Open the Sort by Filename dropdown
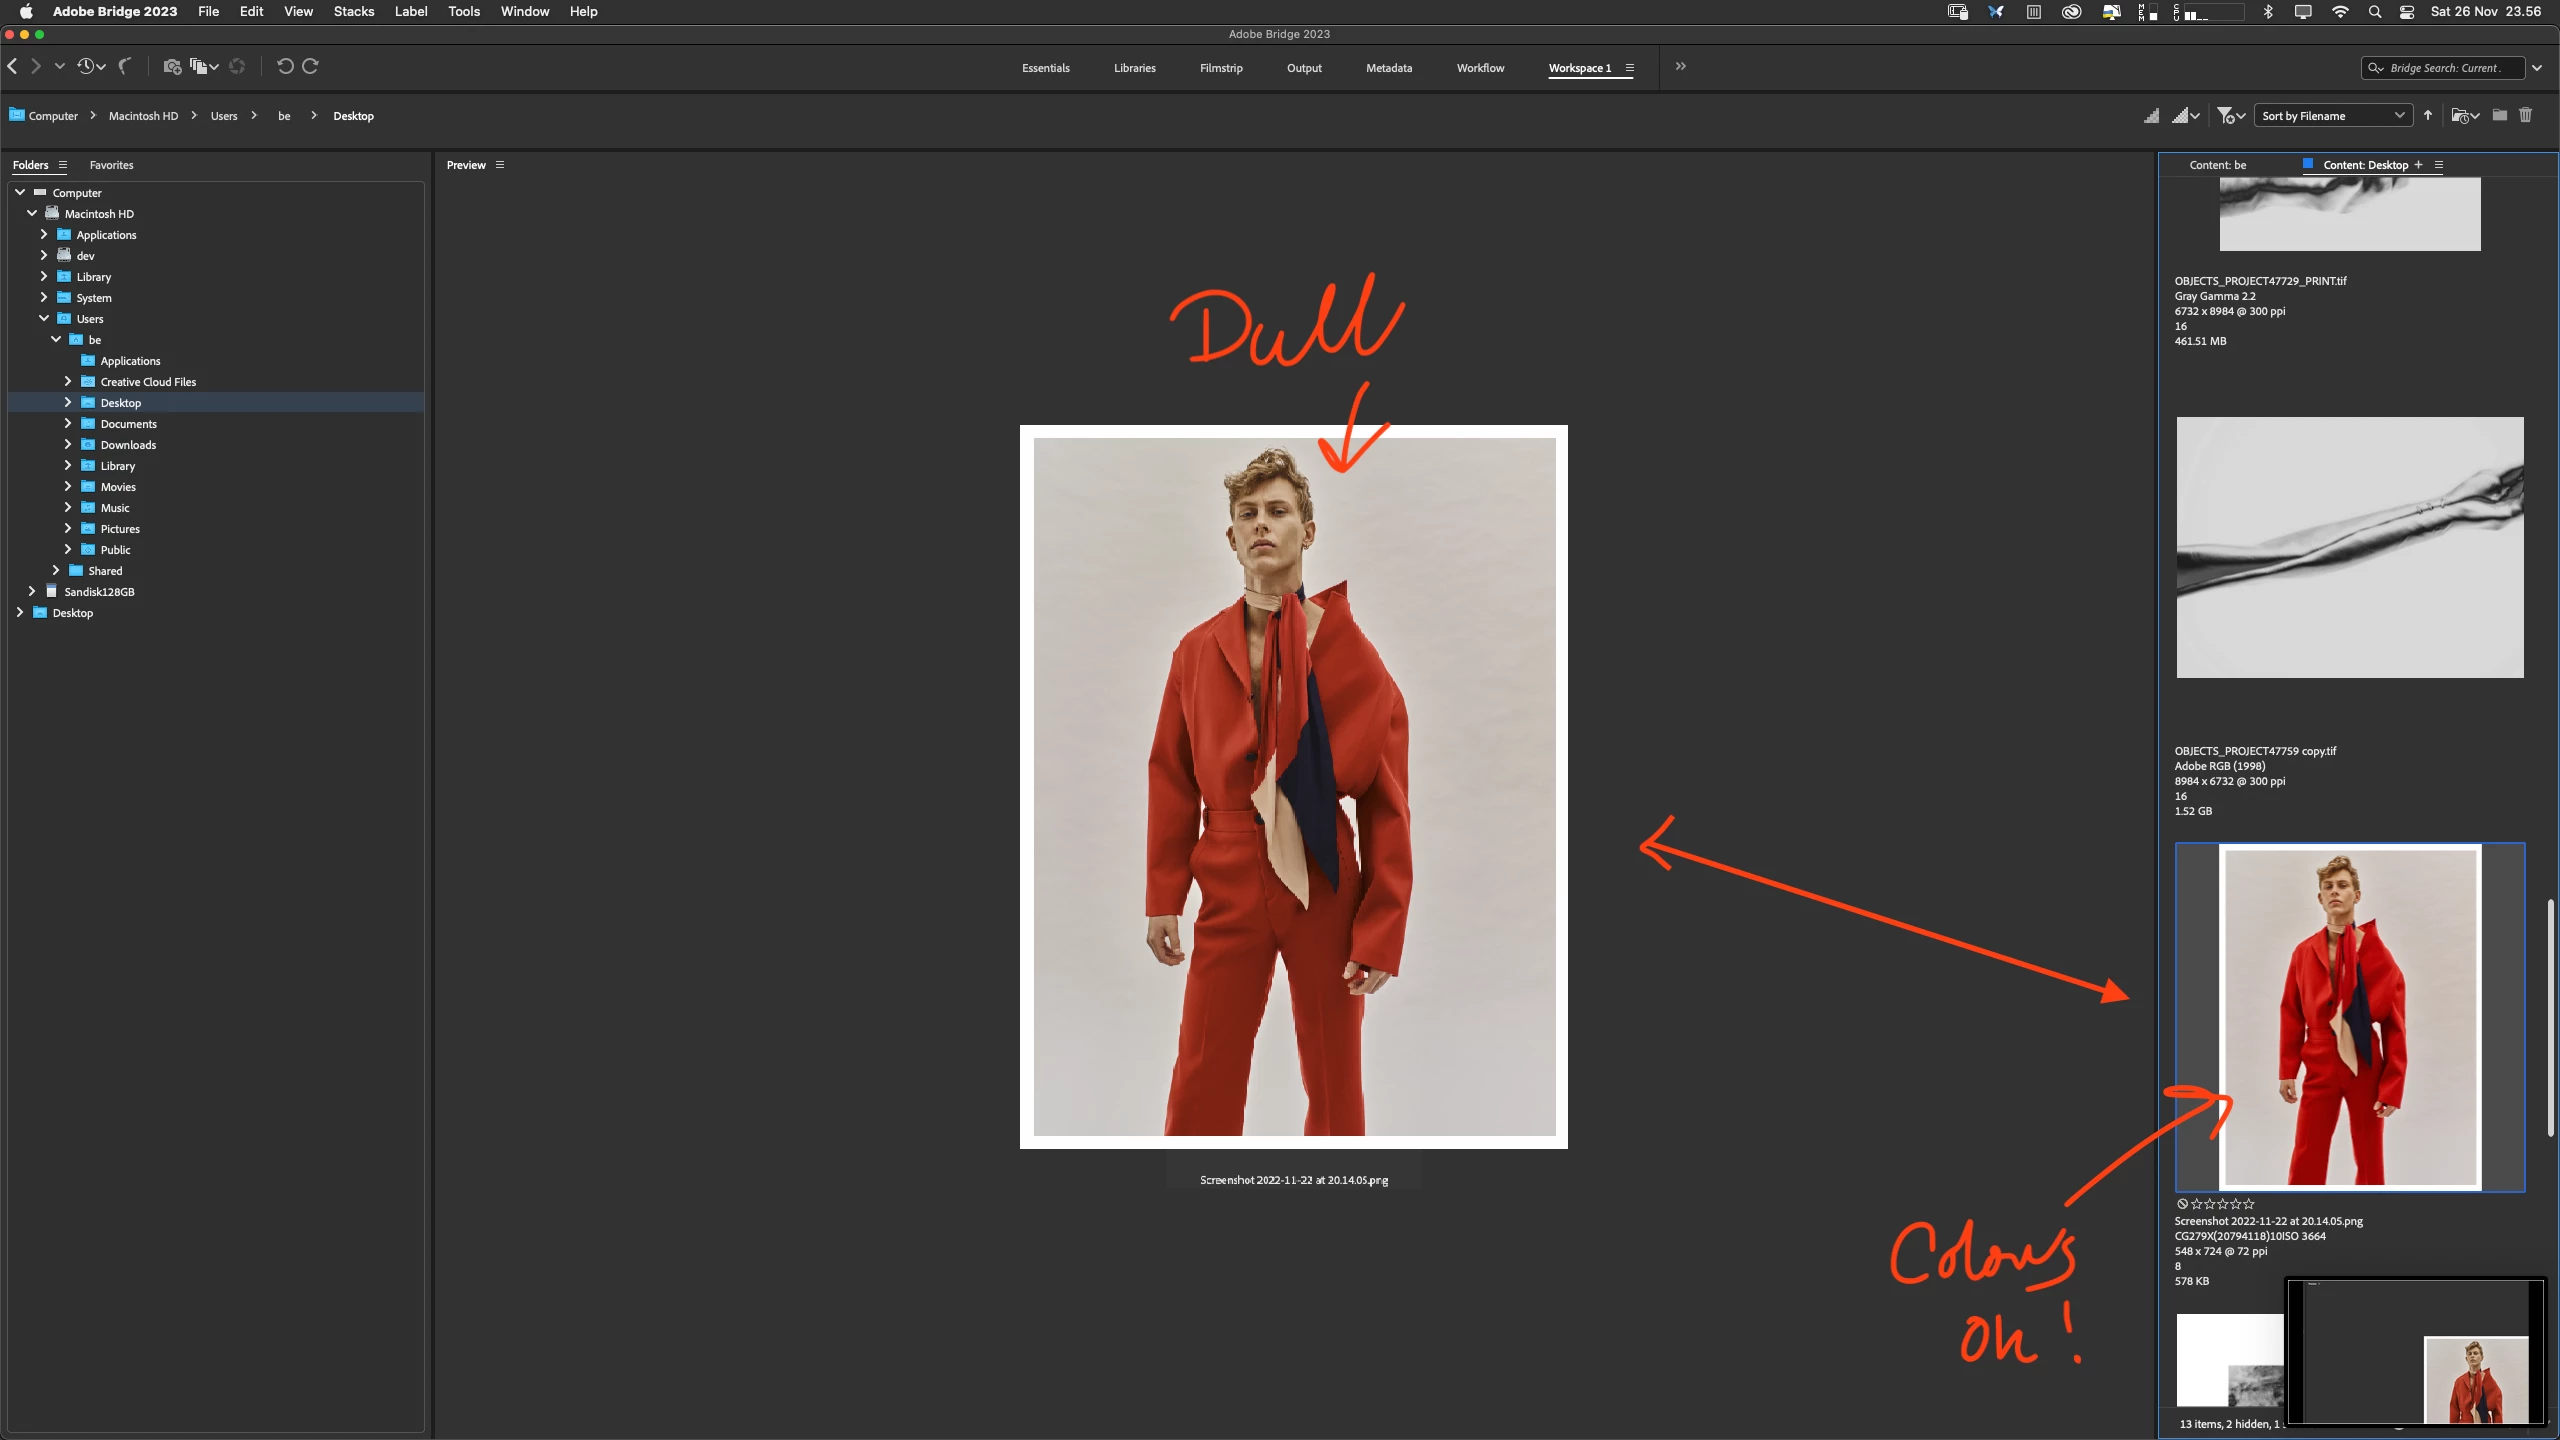The image size is (2560, 1440). click(2332, 116)
